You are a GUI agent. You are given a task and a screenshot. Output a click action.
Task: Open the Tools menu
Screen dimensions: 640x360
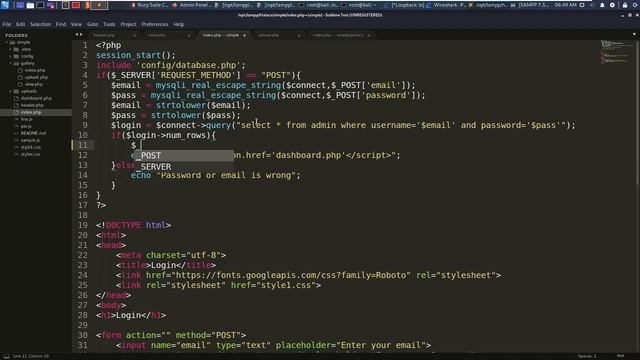(109, 24)
